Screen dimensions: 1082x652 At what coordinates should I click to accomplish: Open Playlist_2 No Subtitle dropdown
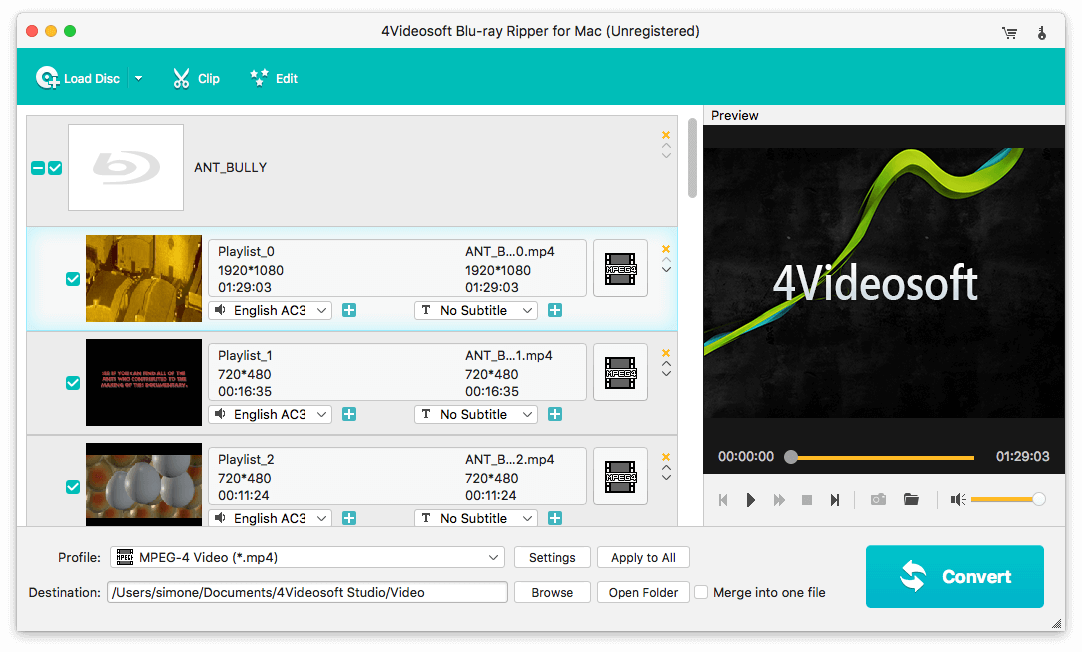pyautogui.click(x=475, y=518)
